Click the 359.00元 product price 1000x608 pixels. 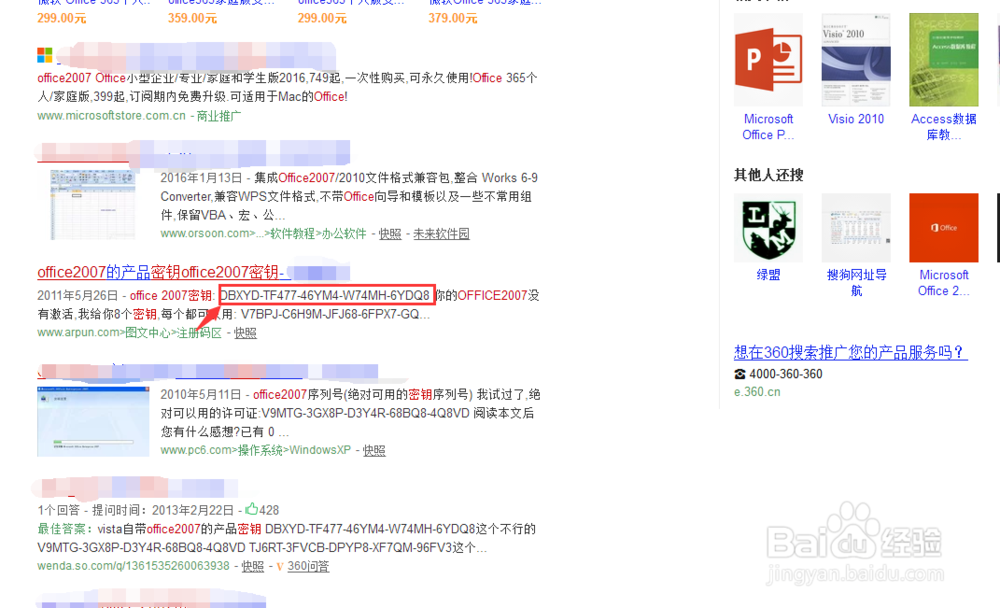pyautogui.click(x=192, y=19)
